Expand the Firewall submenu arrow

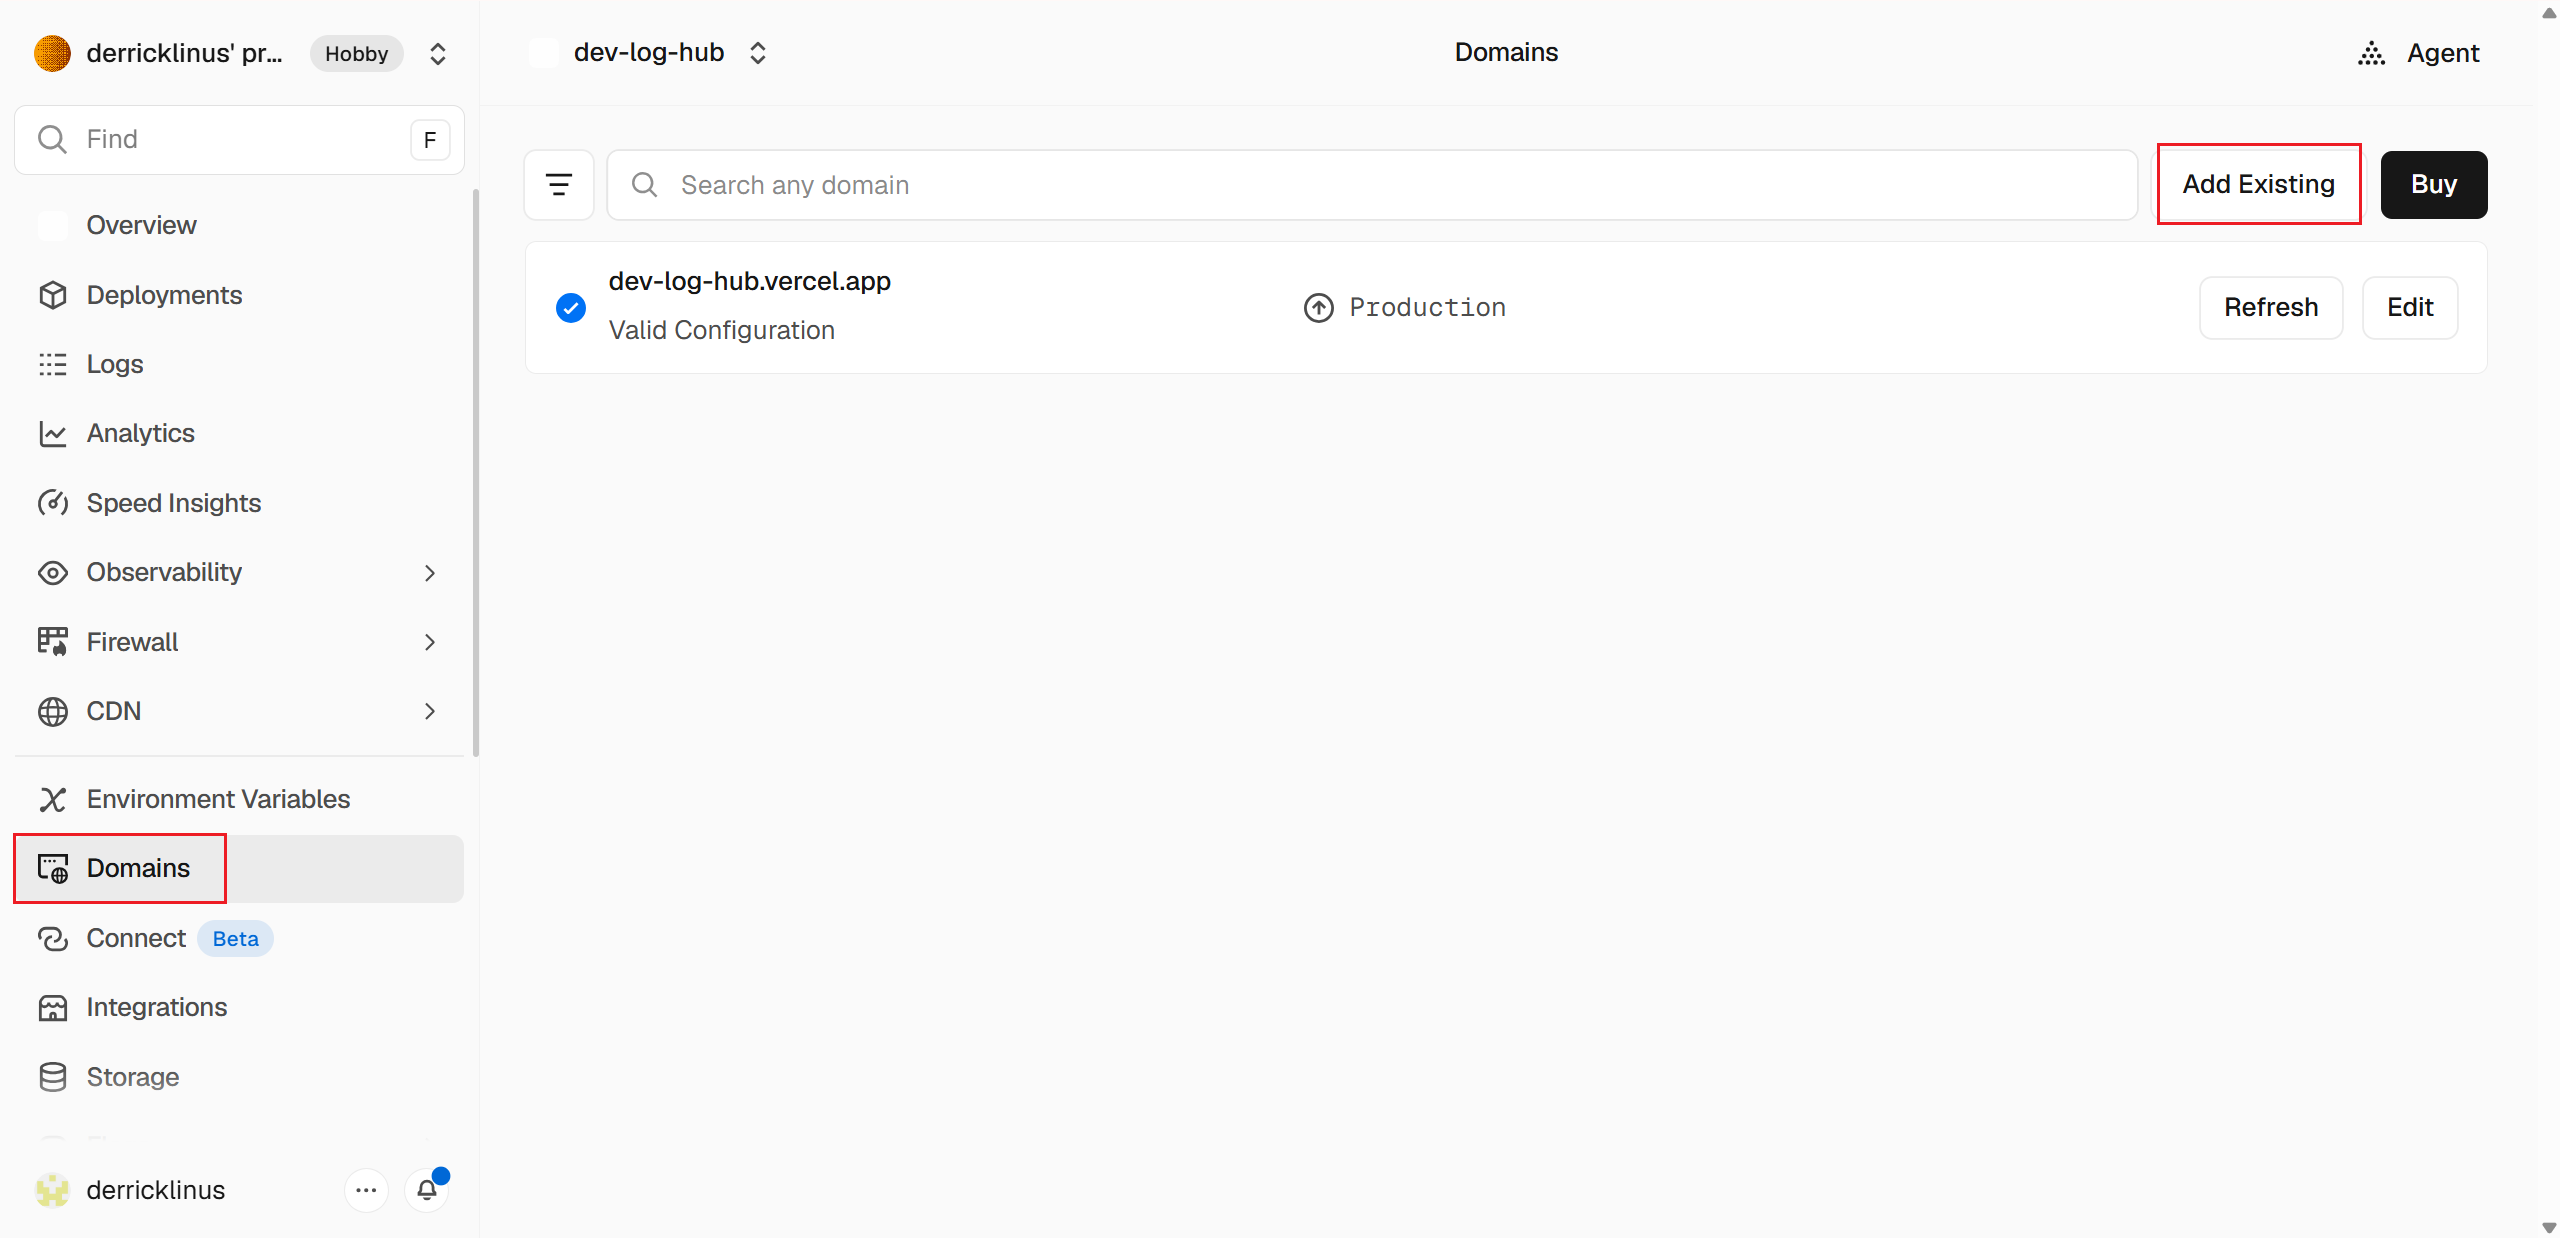[430, 642]
